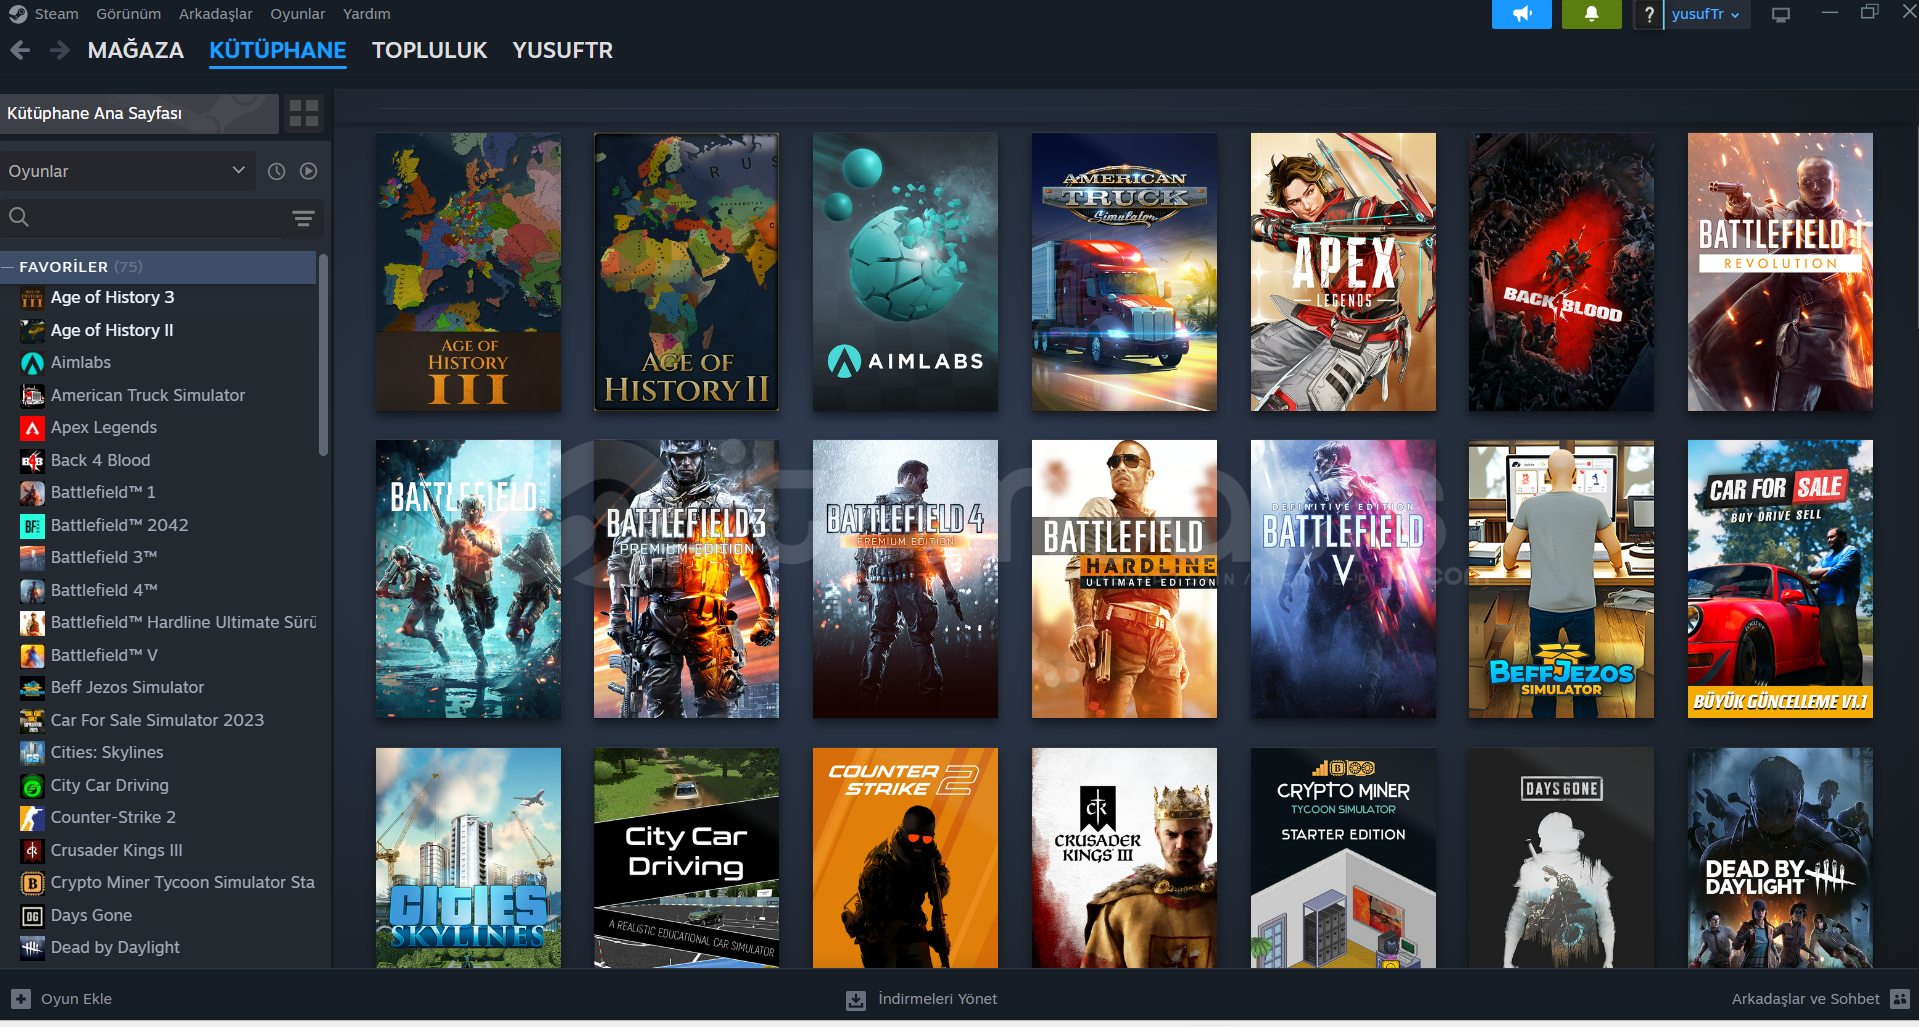Screen dimensions: 1919x1027
Task: Open Apex Legends game cover
Action: pos(1343,272)
